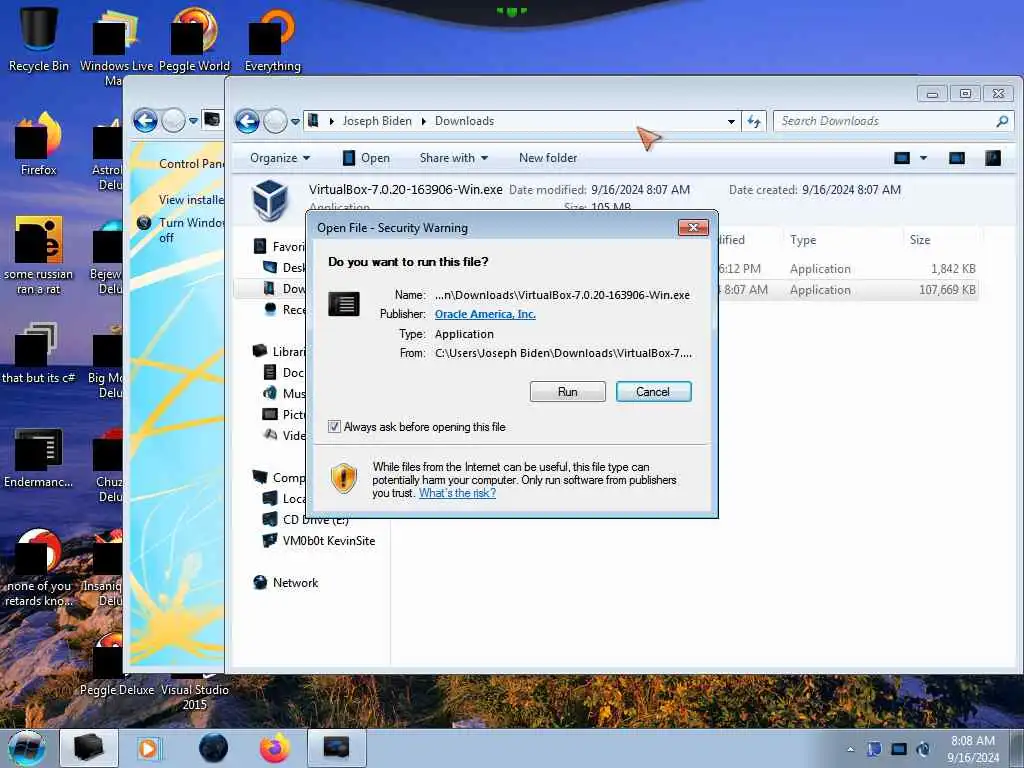The image size is (1024, 768).
Task: Open the Firefox desktop shortcut
Action: point(39,144)
